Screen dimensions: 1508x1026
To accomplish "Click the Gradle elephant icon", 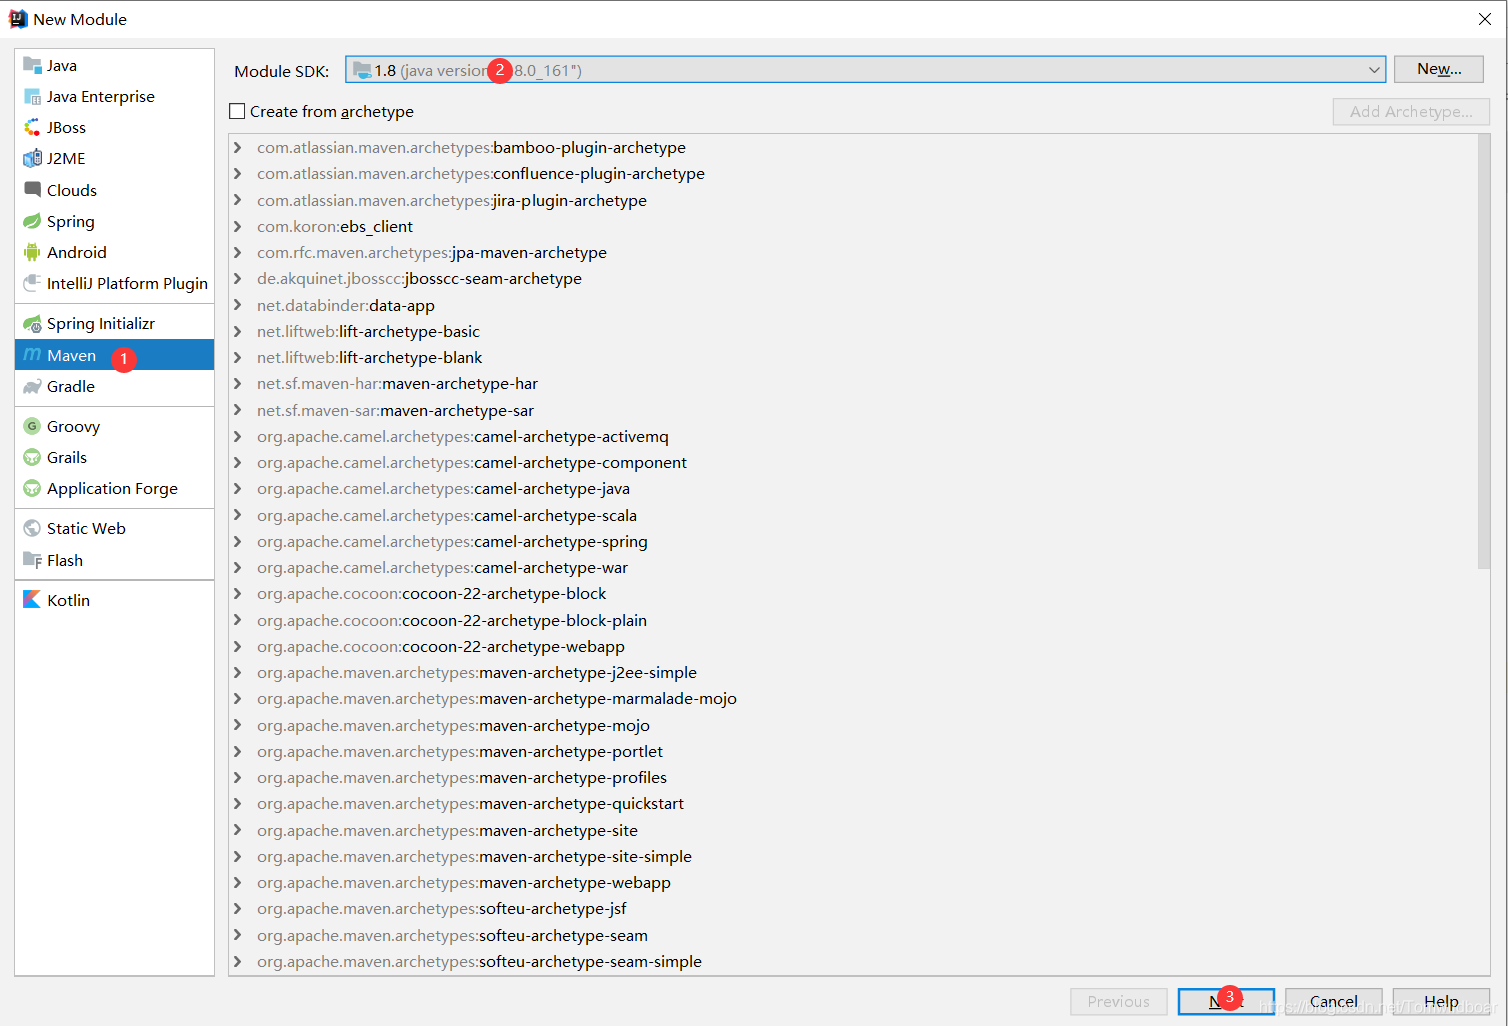I will [32, 386].
